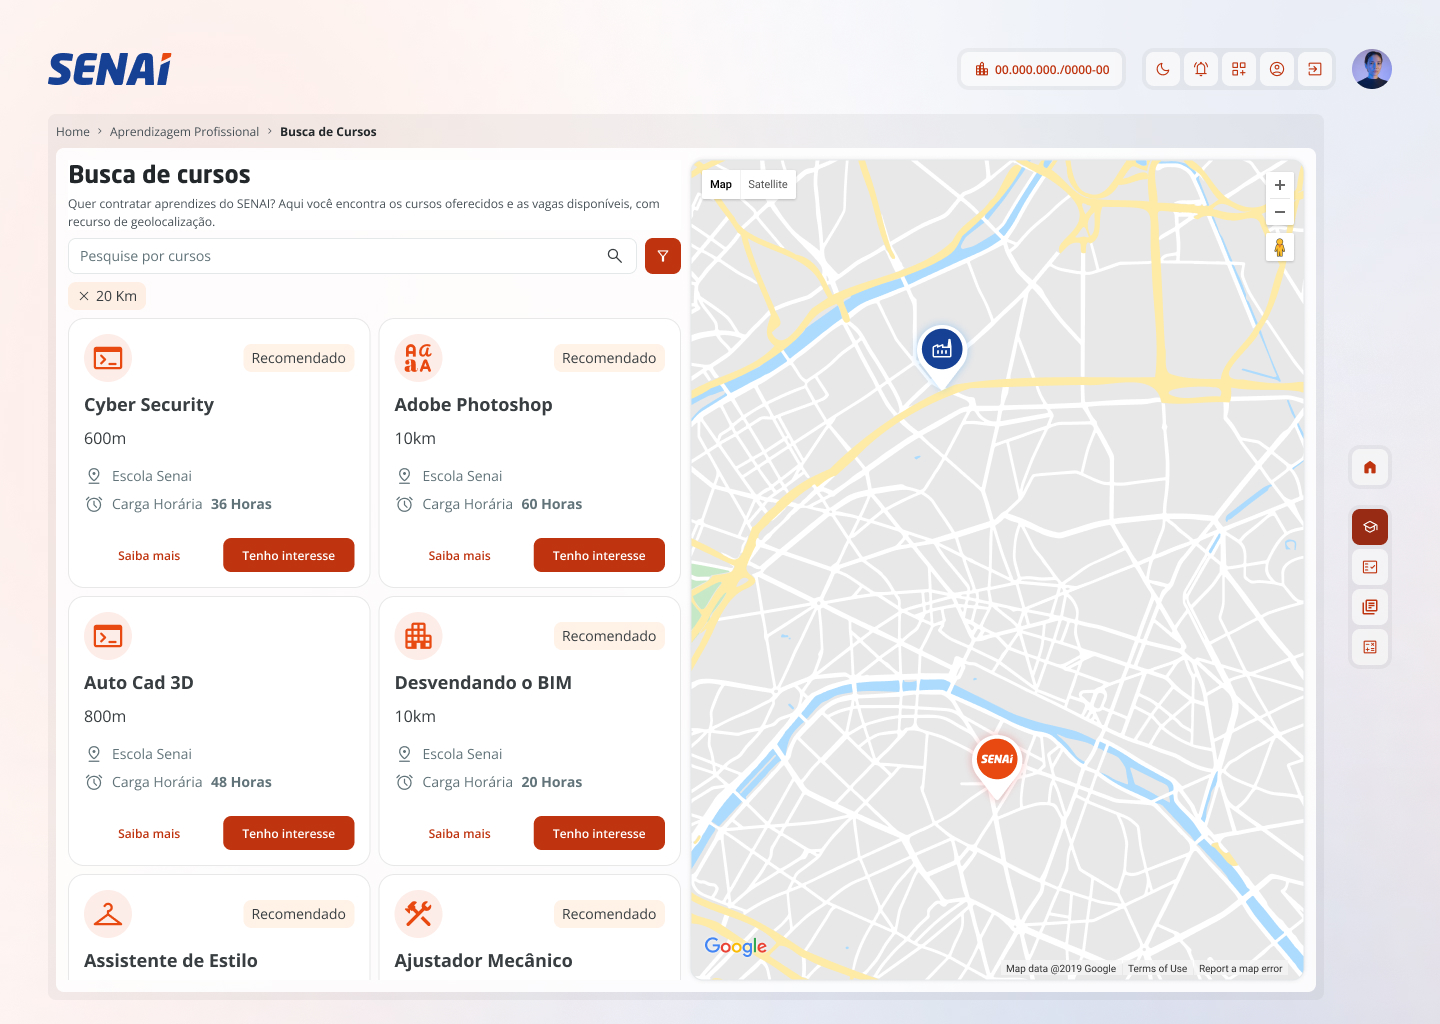Open the calculator icon in the sidebar

[x=1369, y=647]
